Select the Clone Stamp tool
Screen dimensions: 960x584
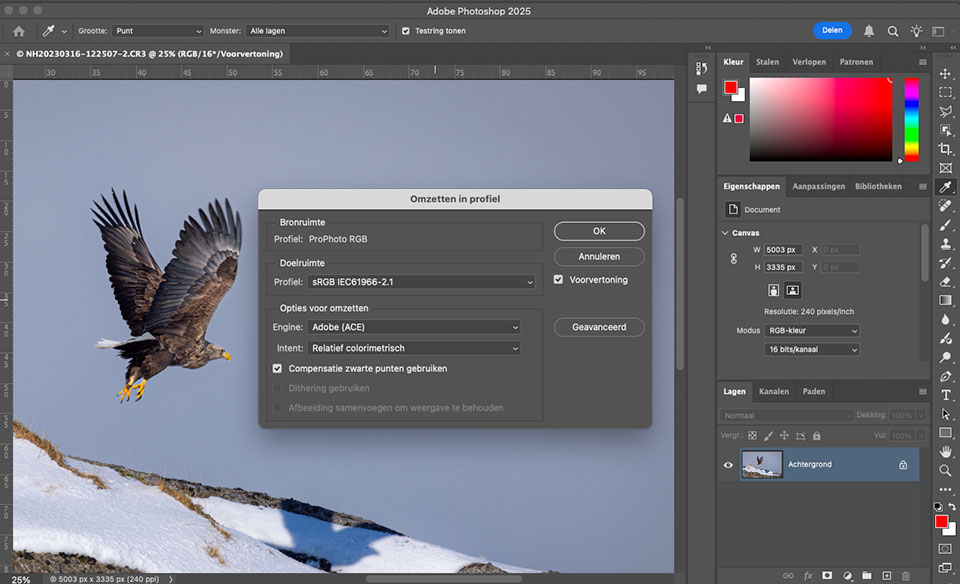(x=945, y=244)
